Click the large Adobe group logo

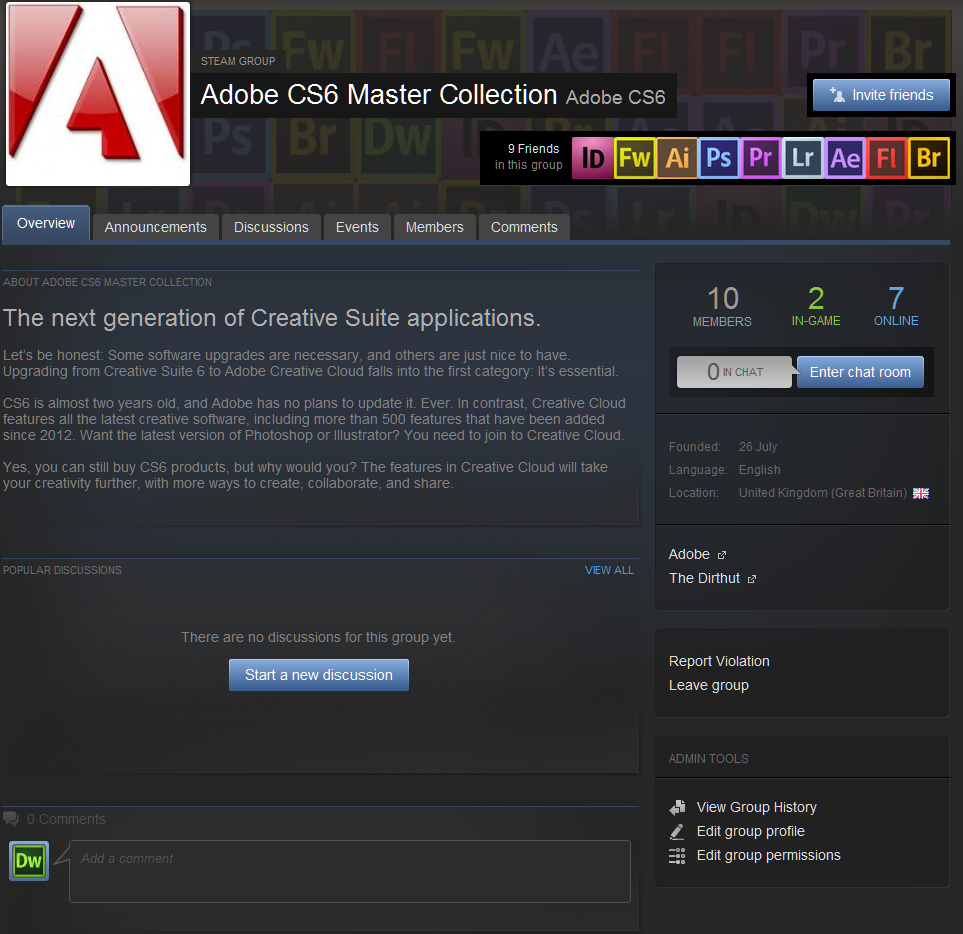click(98, 94)
